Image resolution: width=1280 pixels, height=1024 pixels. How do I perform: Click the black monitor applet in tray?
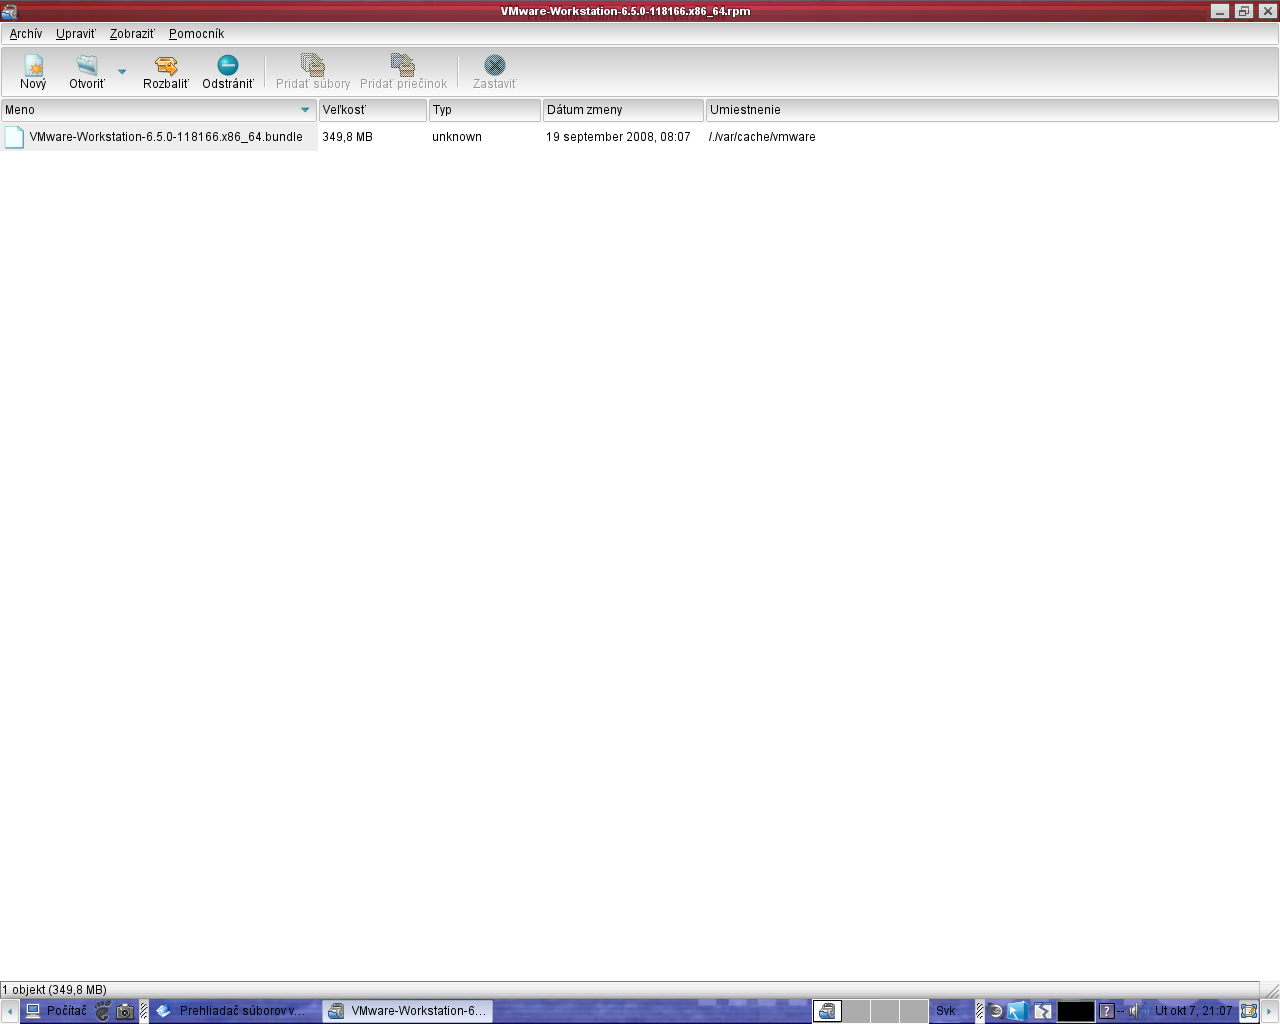coord(1076,1011)
